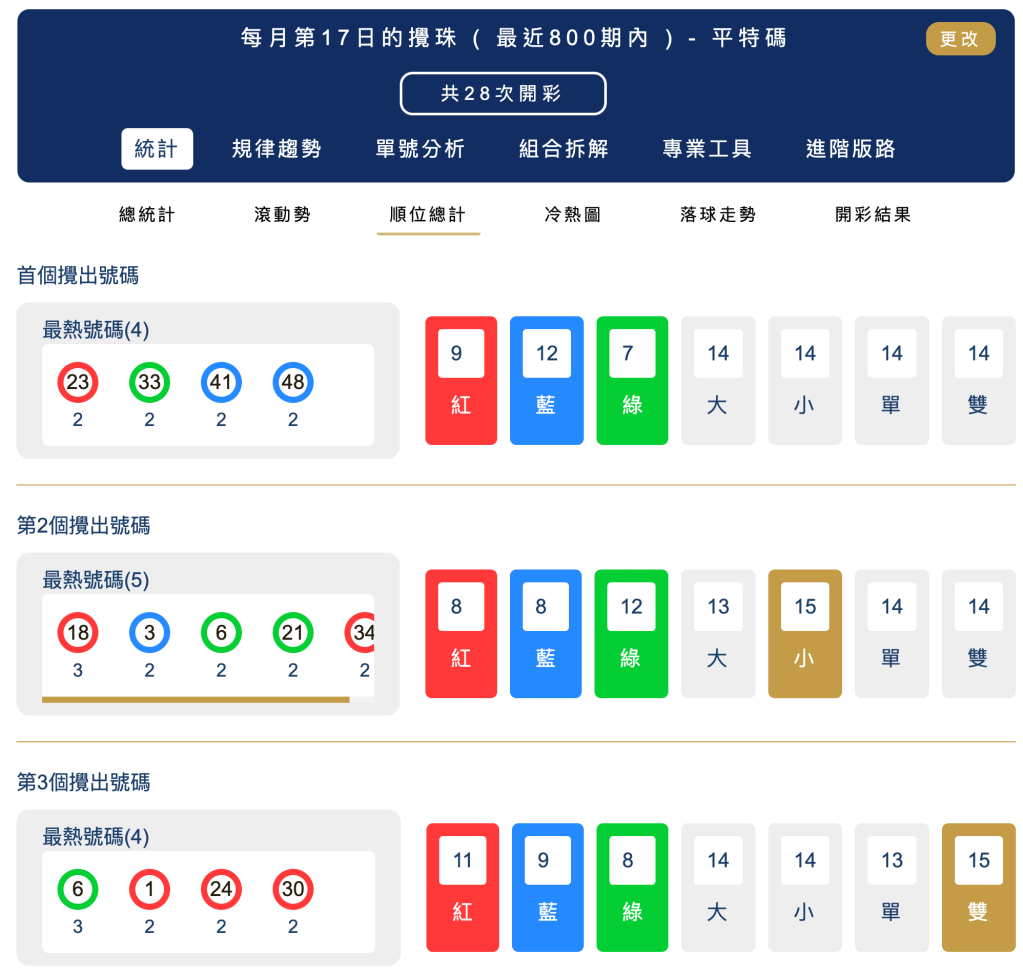Select the red ball numbered 23
This screenshot has width=1023, height=976.
77,381
